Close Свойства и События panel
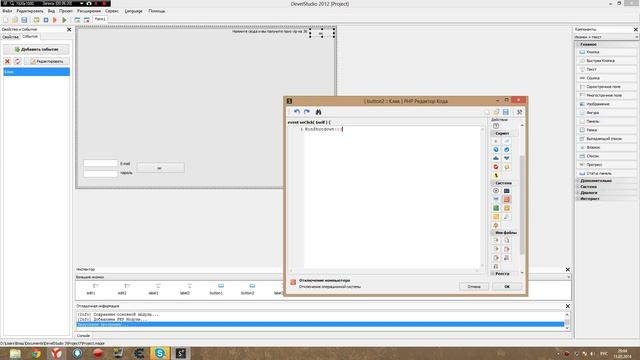 [69, 29]
